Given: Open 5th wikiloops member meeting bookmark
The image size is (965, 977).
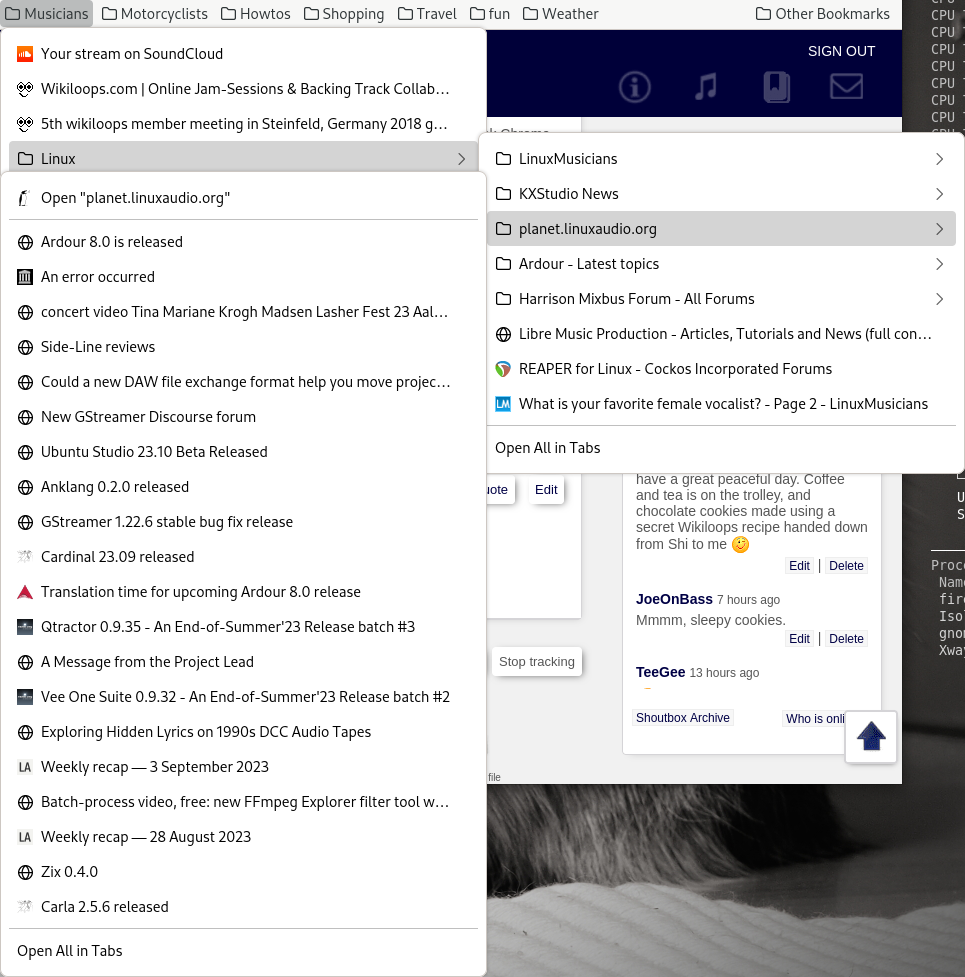Looking at the screenshot, I should tap(244, 124).
